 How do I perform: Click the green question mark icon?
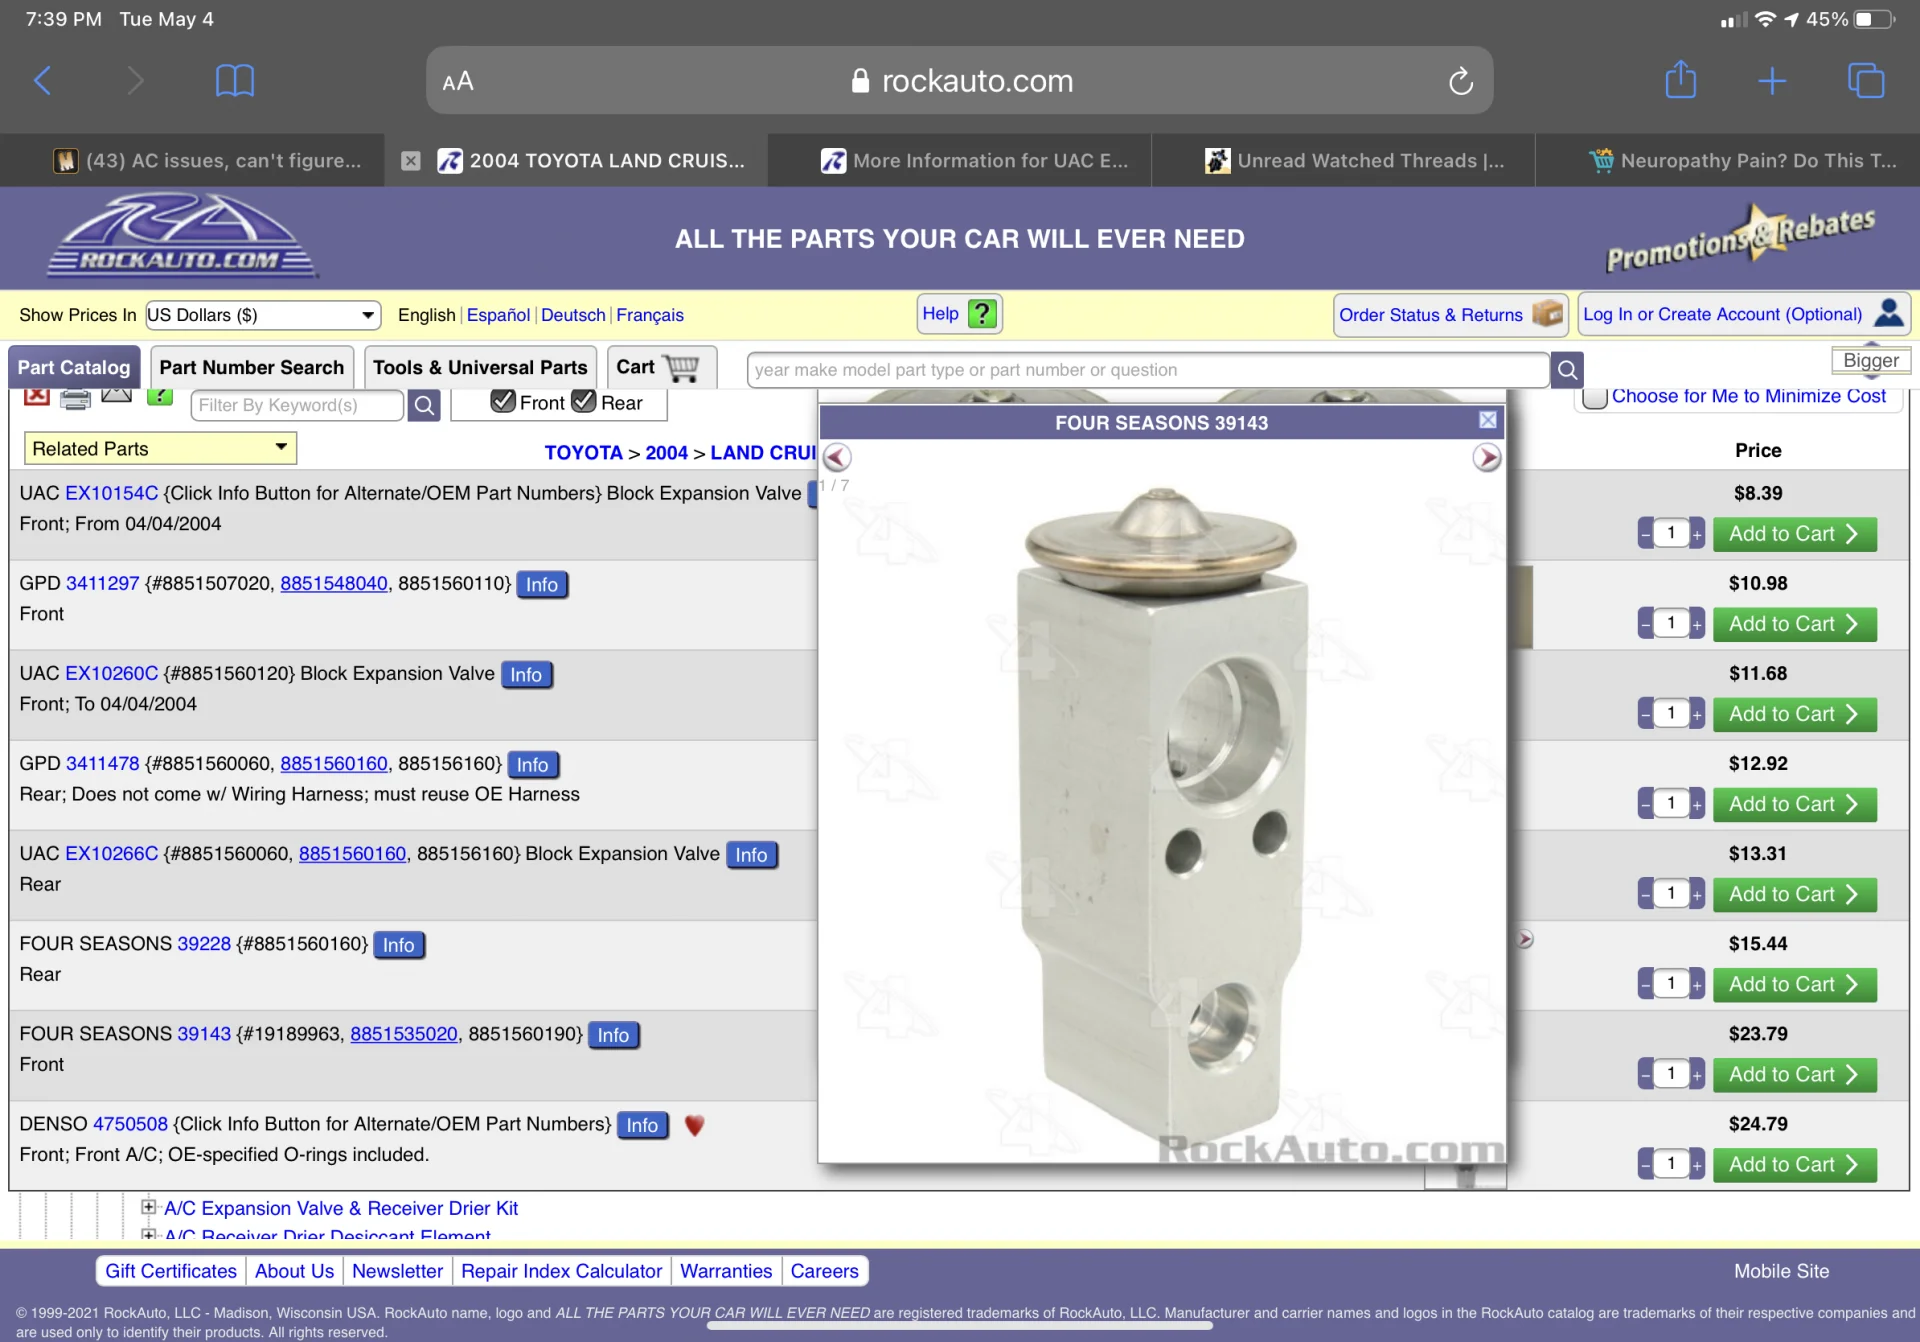coord(160,397)
